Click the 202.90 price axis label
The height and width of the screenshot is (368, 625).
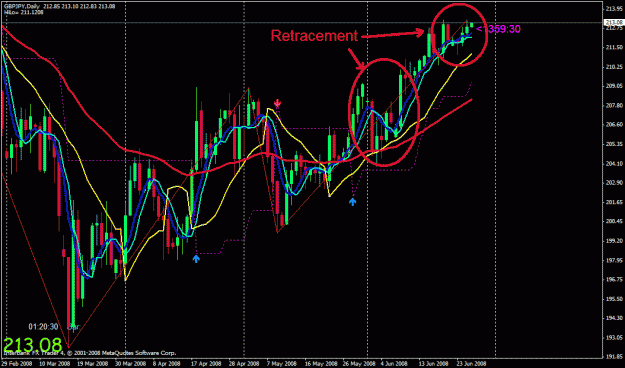tap(614, 183)
